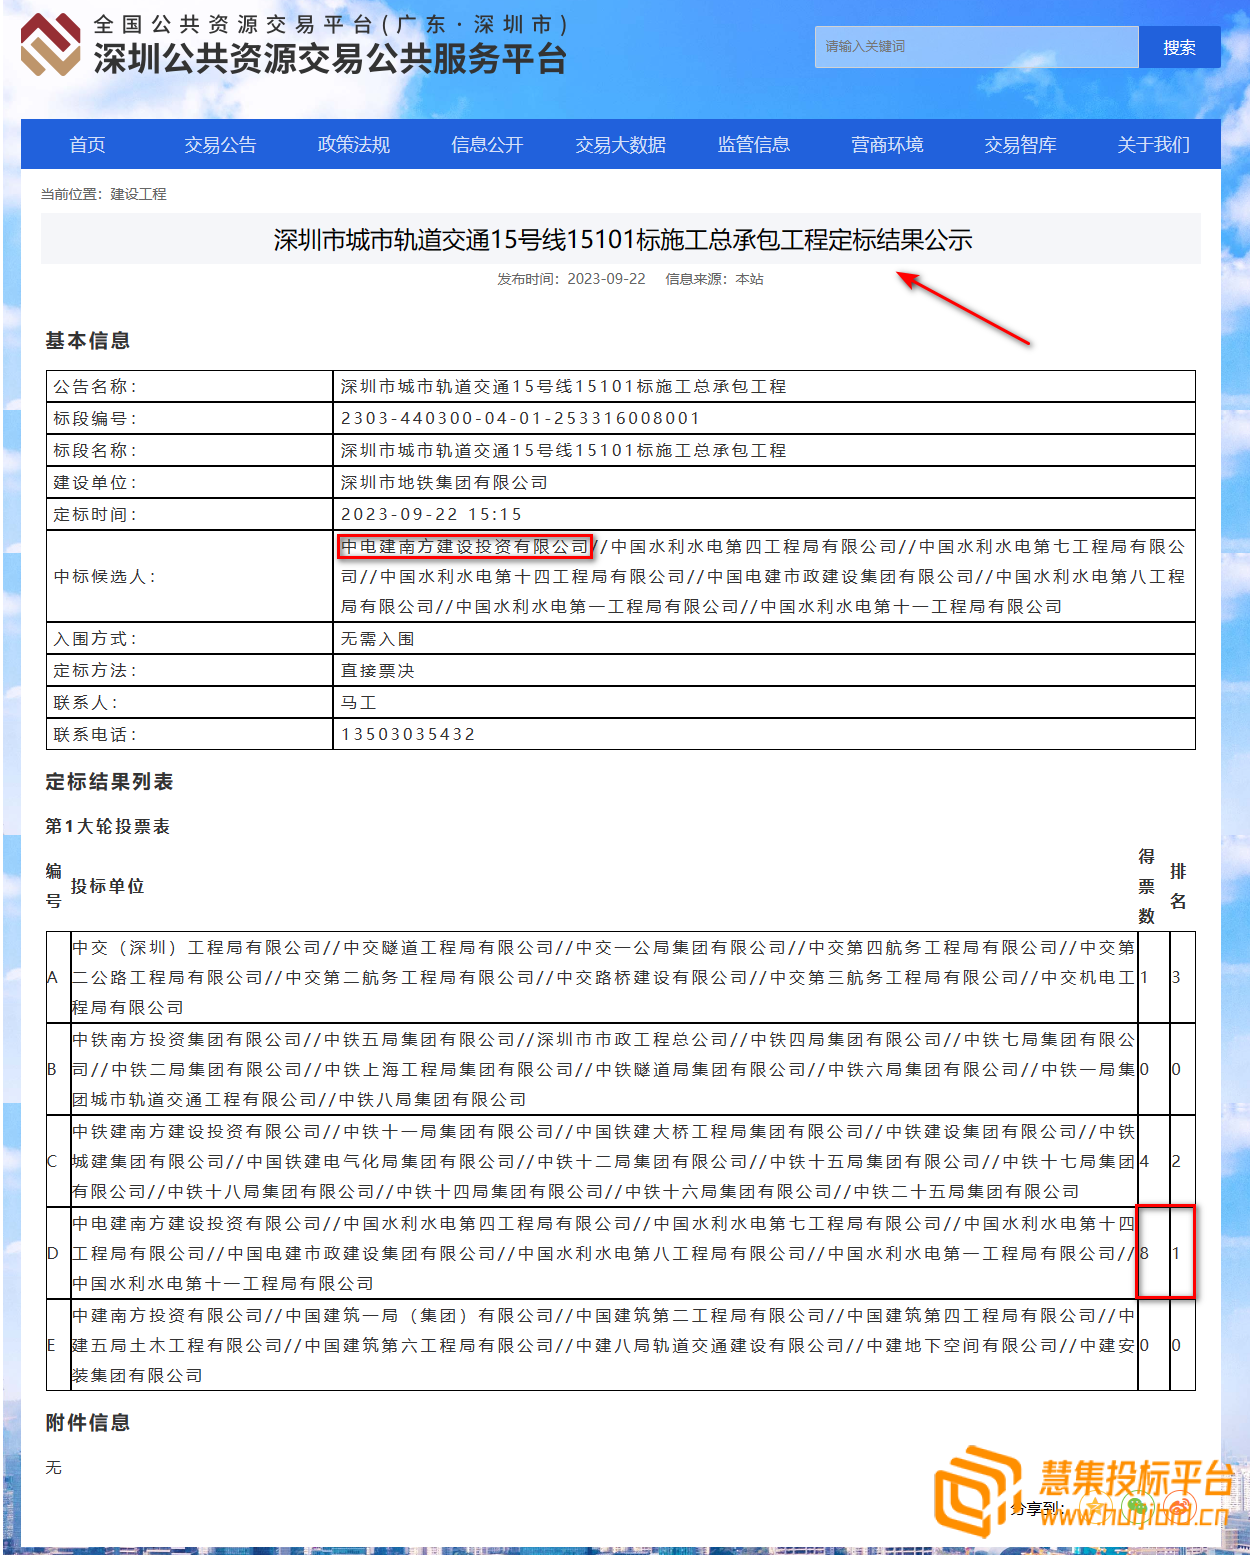The width and height of the screenshot is (1250, 1555).
Task: Go to 监管信息 in the nav bar
Action: pos(754,144)
